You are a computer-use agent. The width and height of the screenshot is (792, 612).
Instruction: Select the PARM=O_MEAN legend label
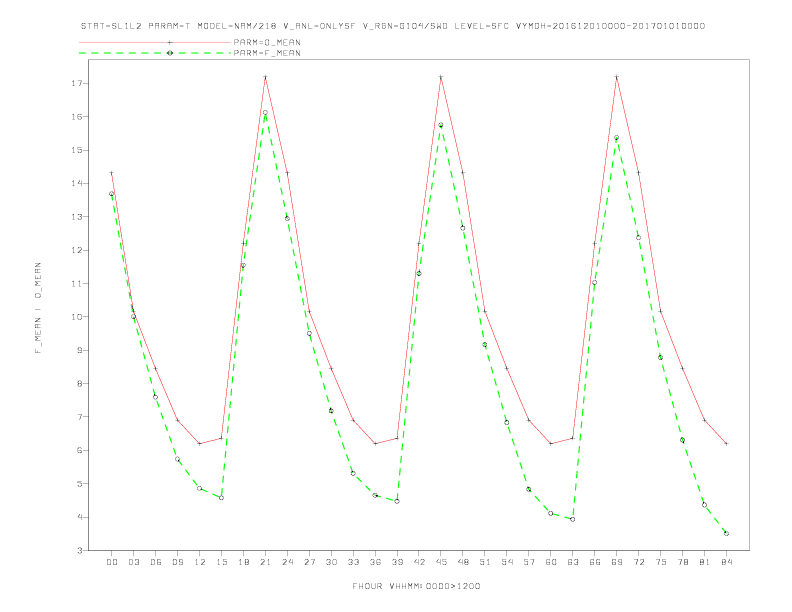pos(267,42)
